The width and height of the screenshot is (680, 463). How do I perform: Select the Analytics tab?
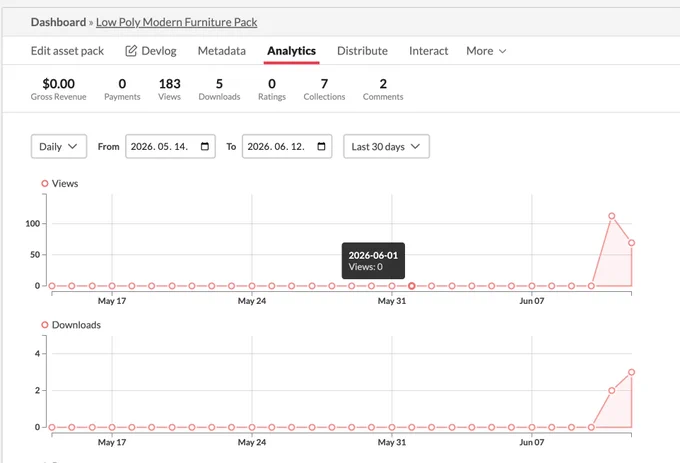[291, 51]
